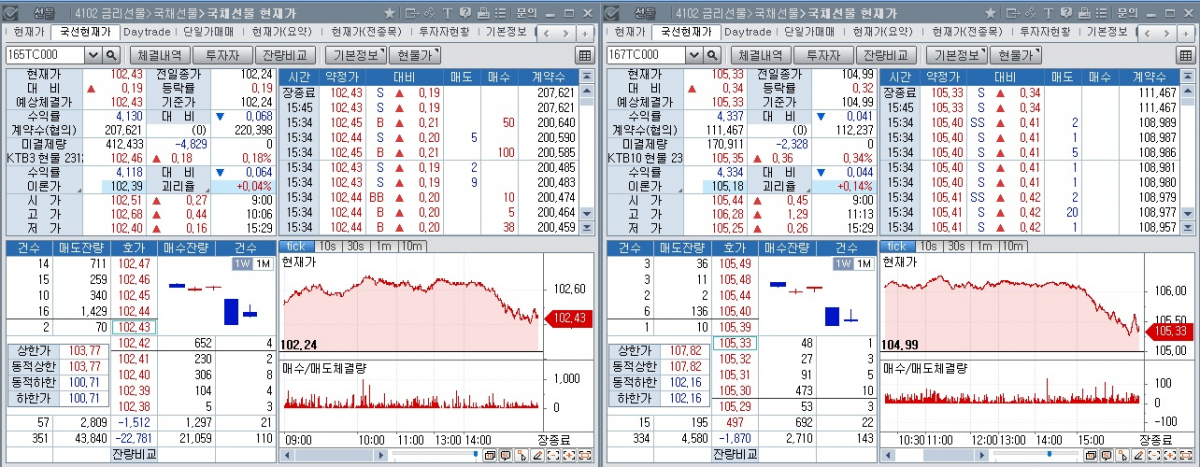Open the 167TC000 symbol code dropdown
1200x467 pixels.
[694, 55]
